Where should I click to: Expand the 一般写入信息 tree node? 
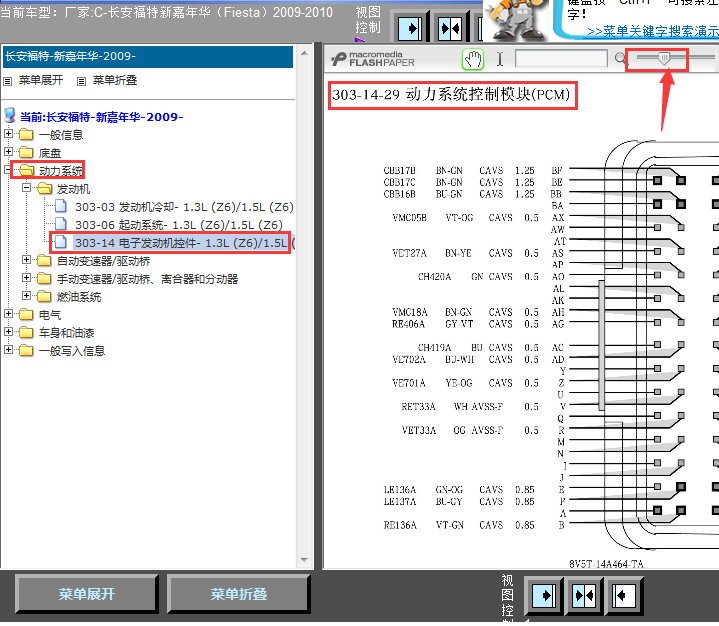pyautogui.click(x=8, y=350)
